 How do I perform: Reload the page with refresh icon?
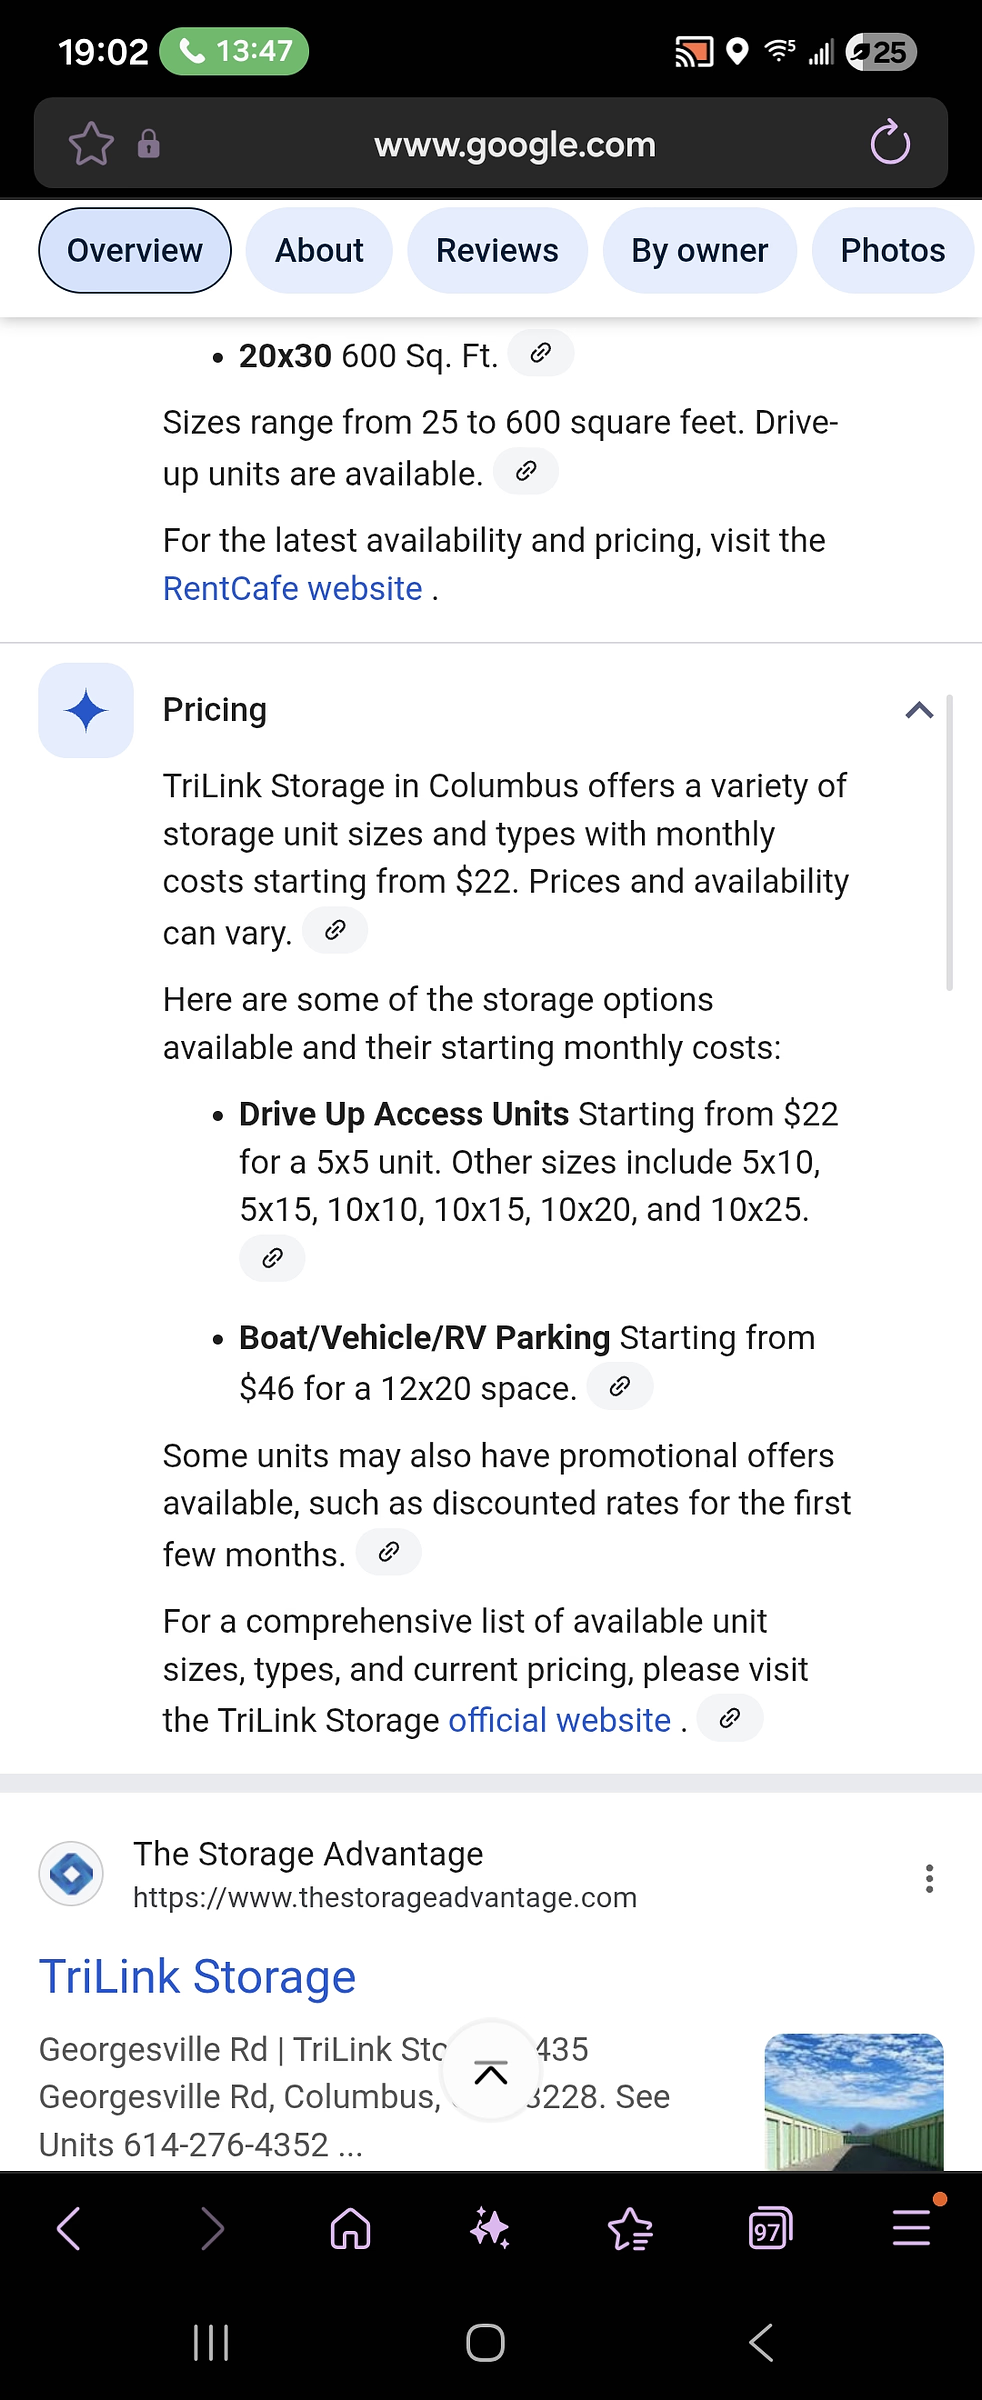(x=890, y=142)
